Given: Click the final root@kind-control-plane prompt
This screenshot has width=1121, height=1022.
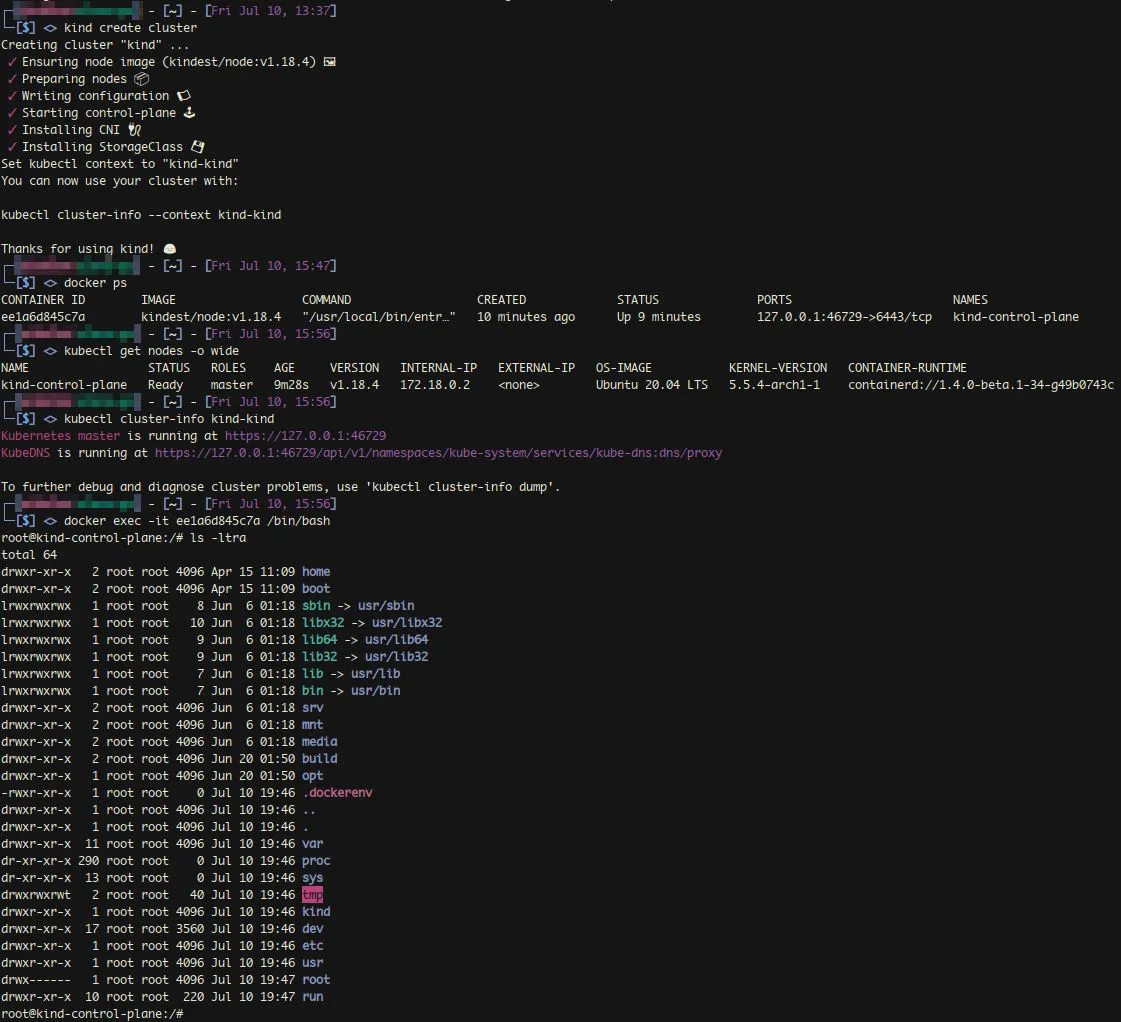Looking at the screenshot, I should click(x=92, y=1014).
